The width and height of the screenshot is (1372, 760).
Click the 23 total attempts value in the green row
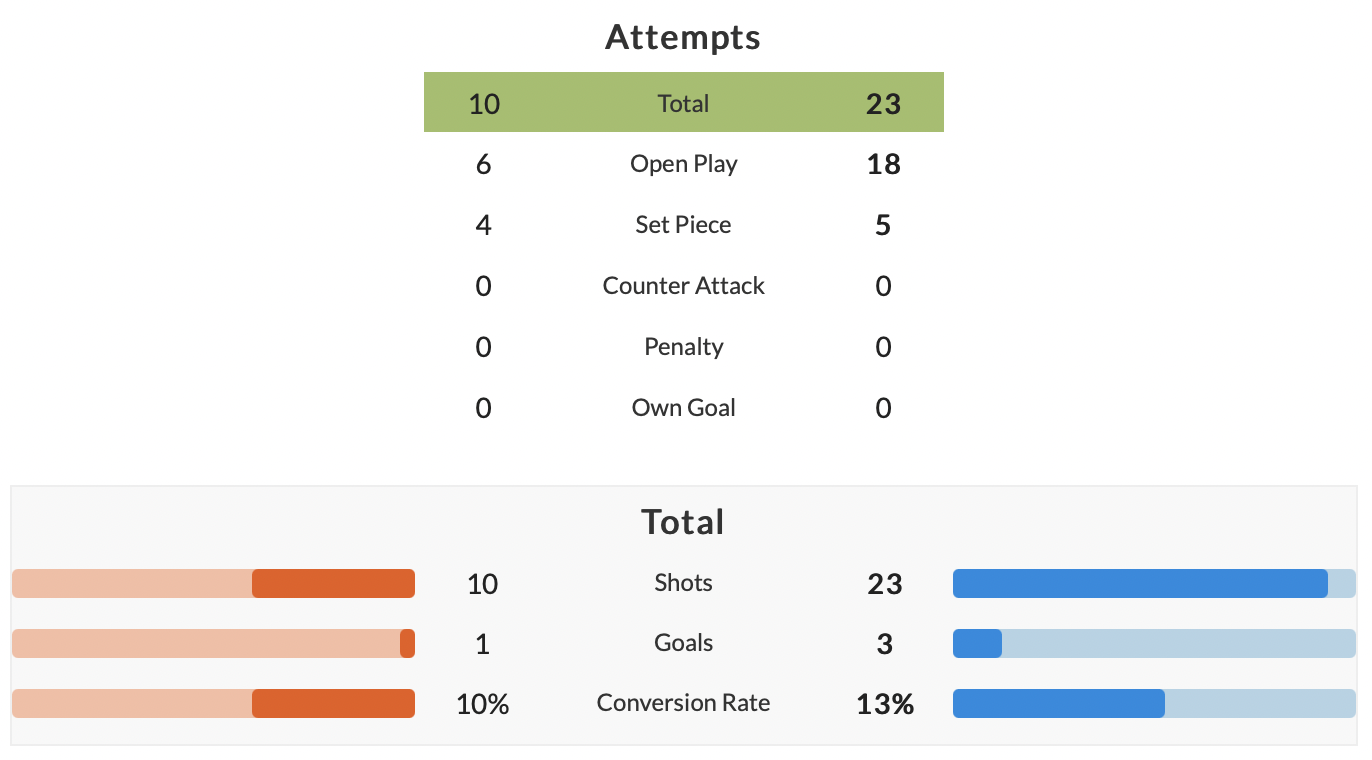pos(884,103)
